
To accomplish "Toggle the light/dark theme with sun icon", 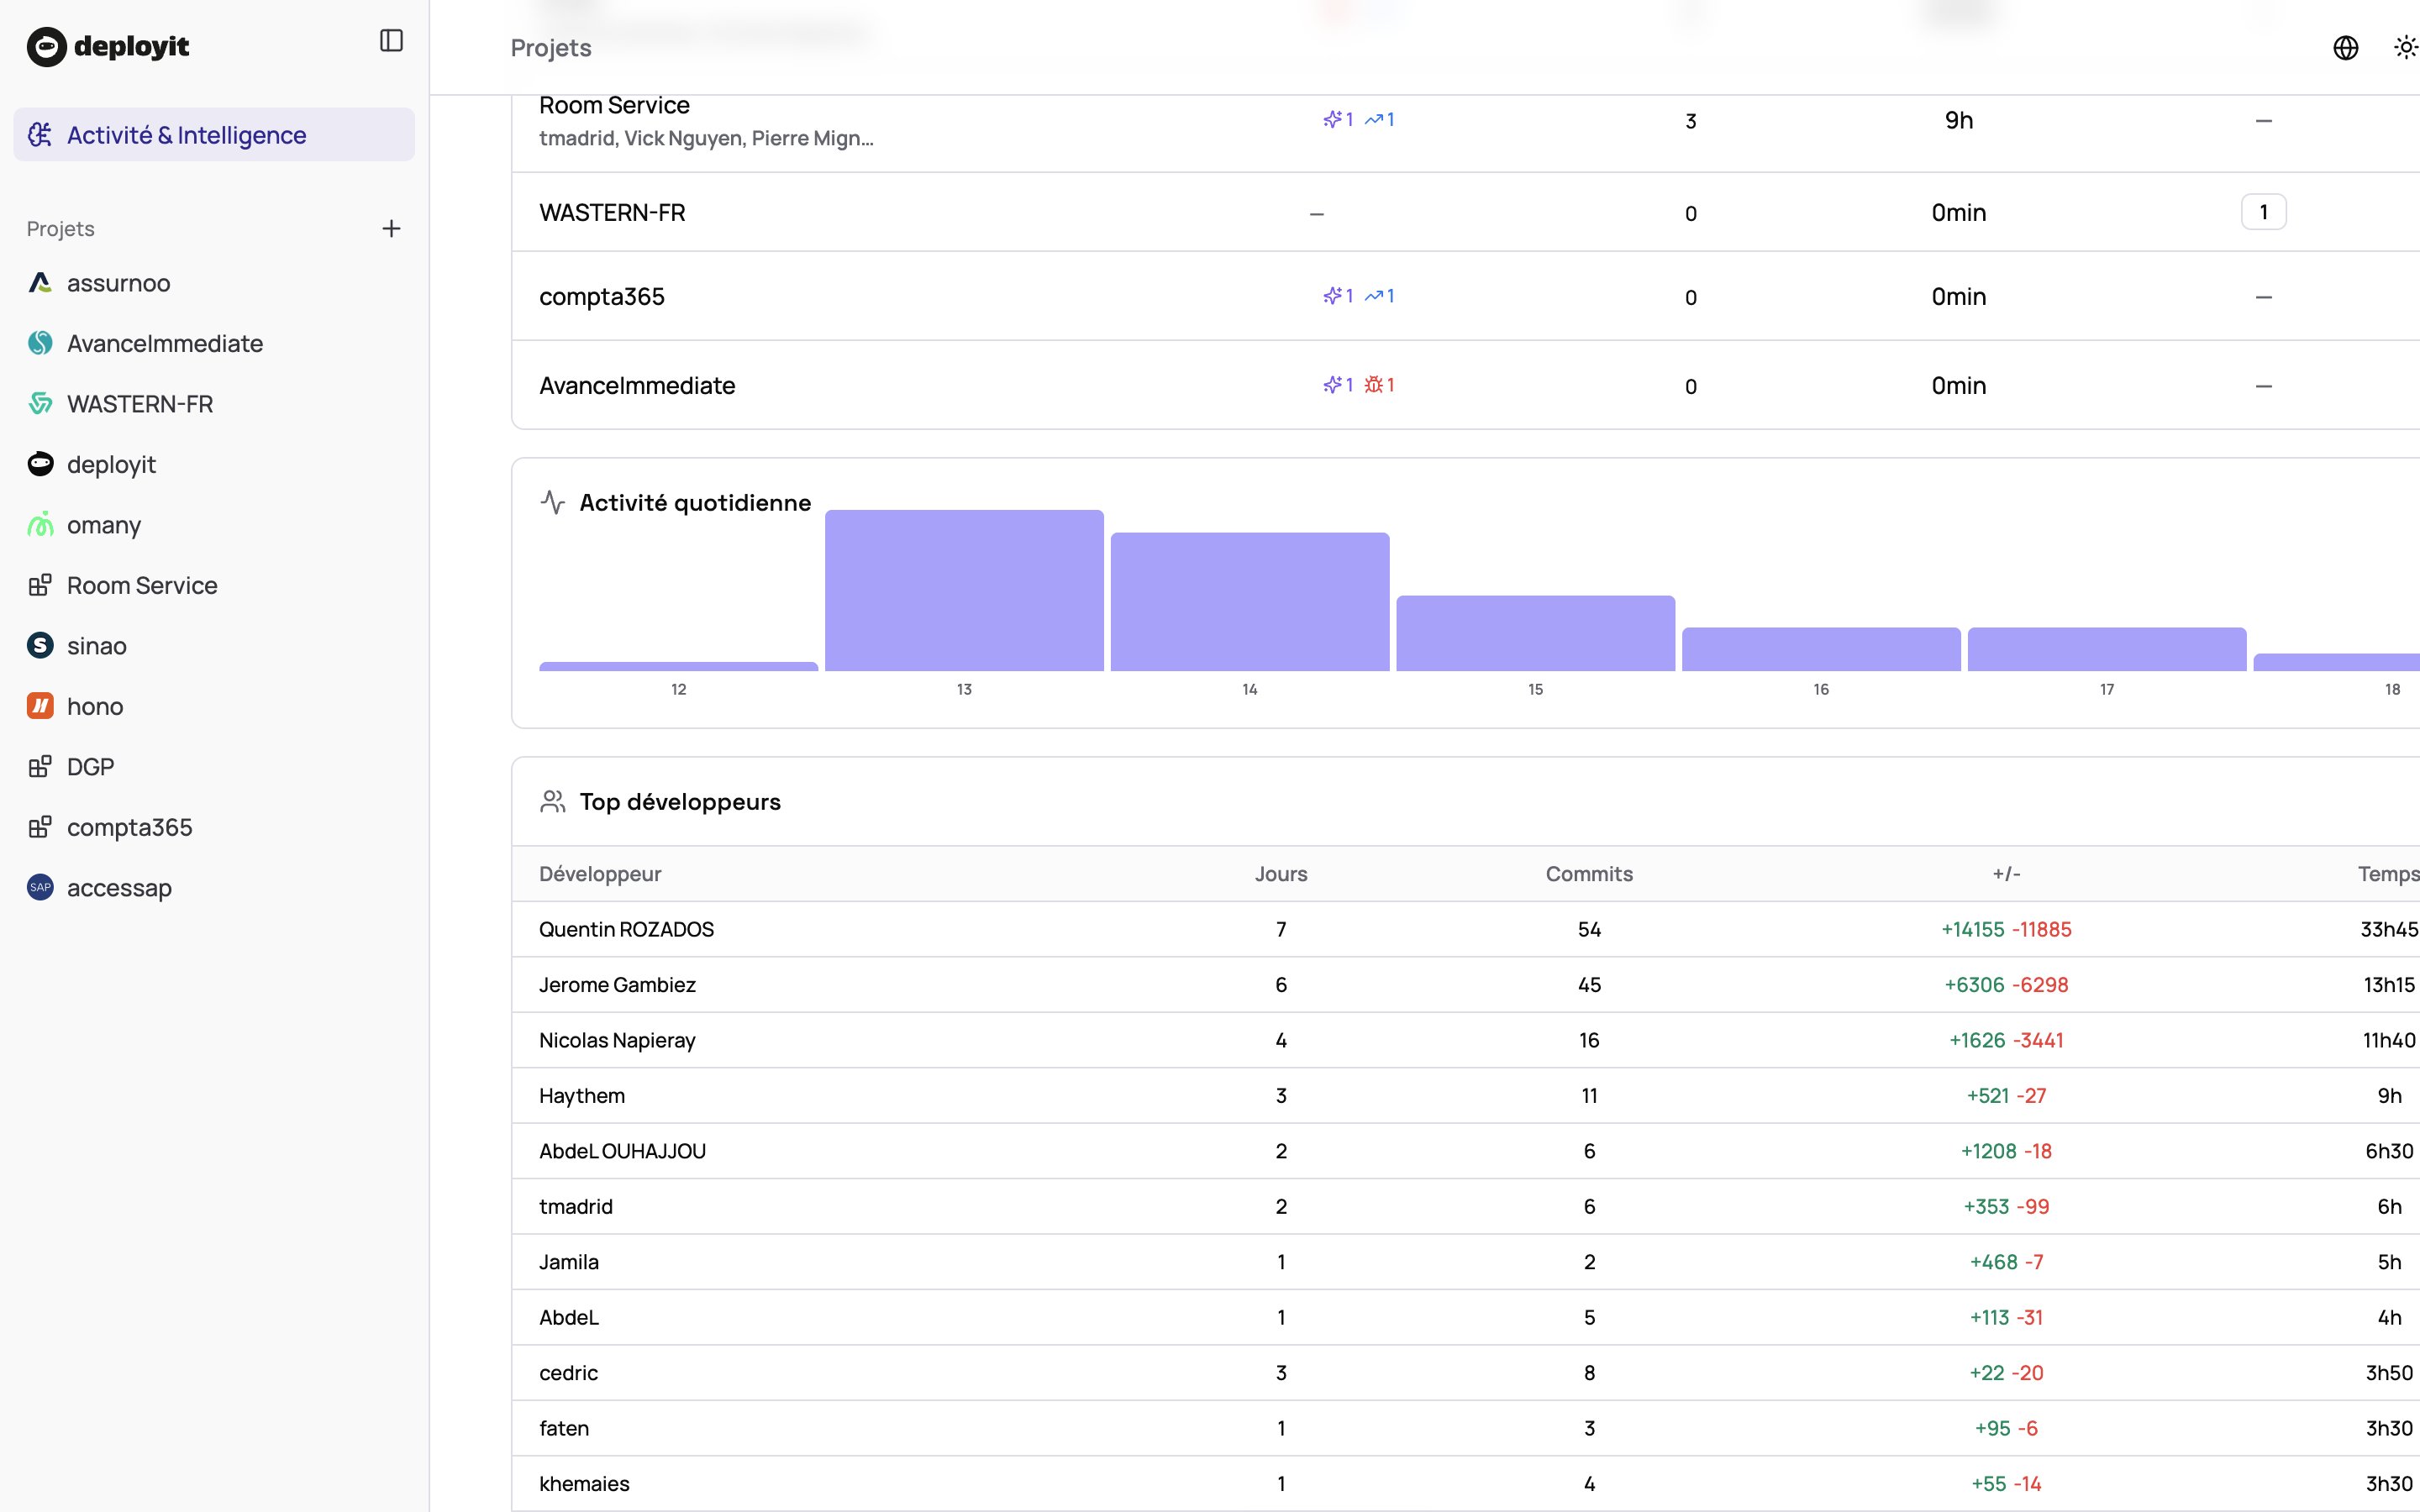I will point(2406,47).
